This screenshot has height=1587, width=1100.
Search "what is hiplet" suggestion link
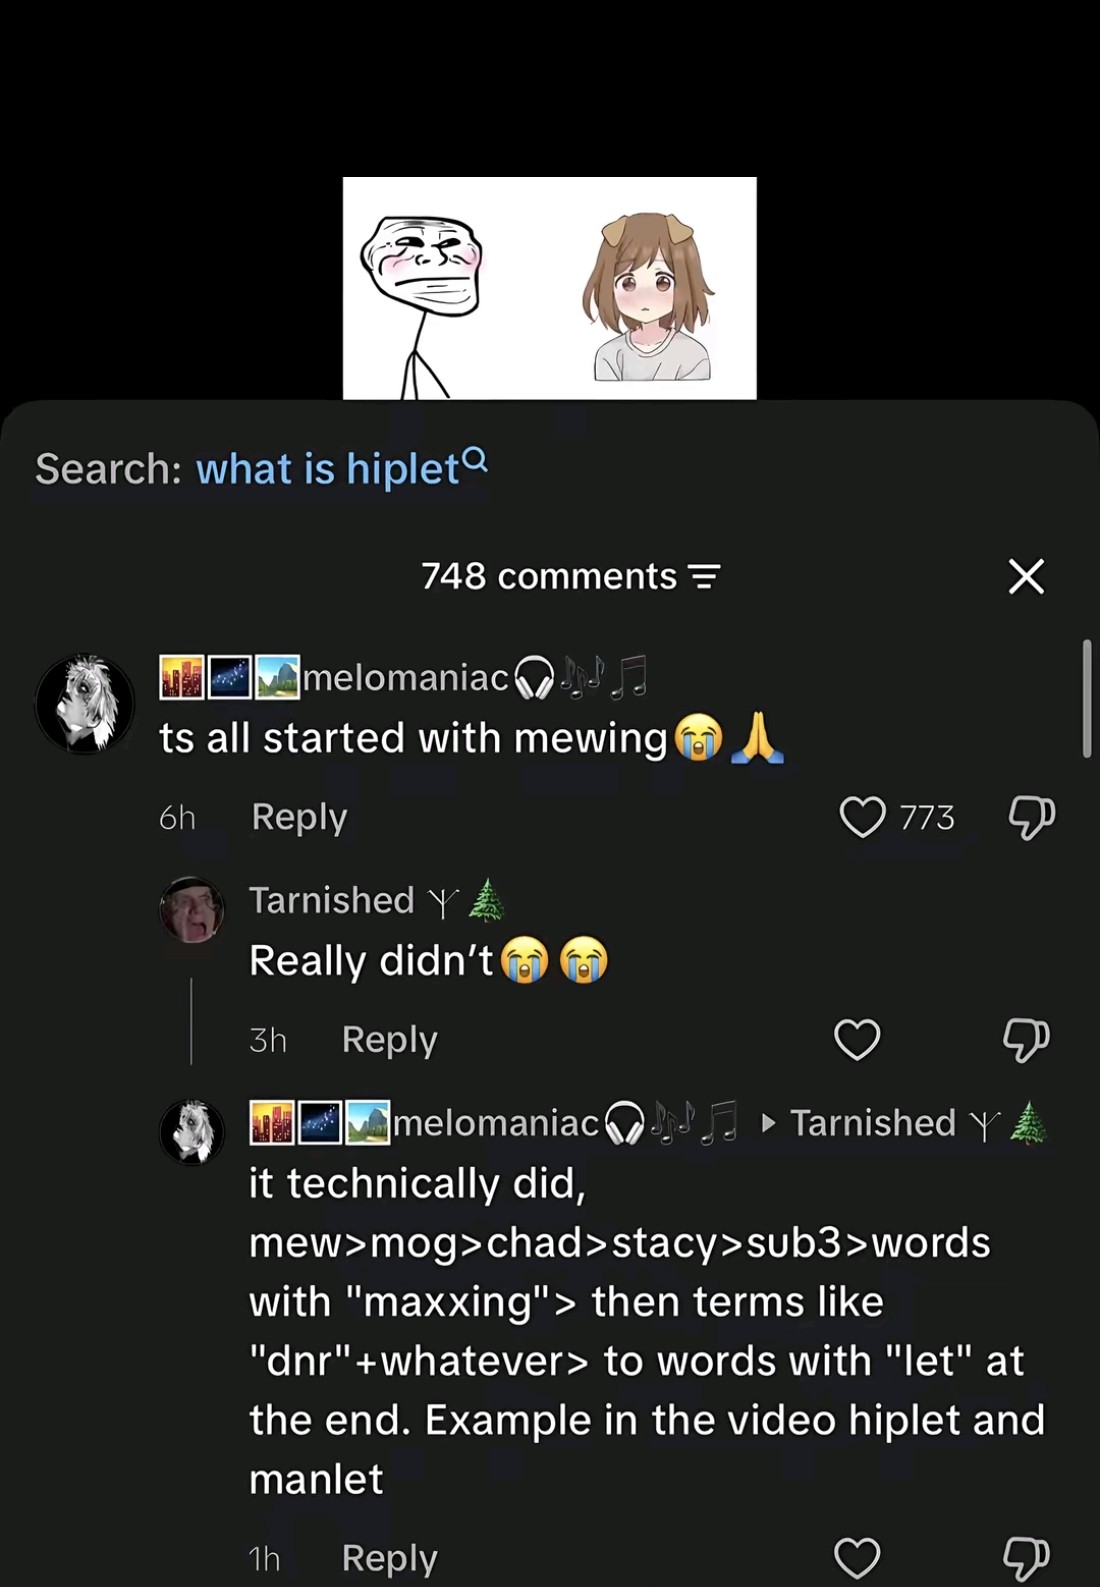tap(328, 469)
